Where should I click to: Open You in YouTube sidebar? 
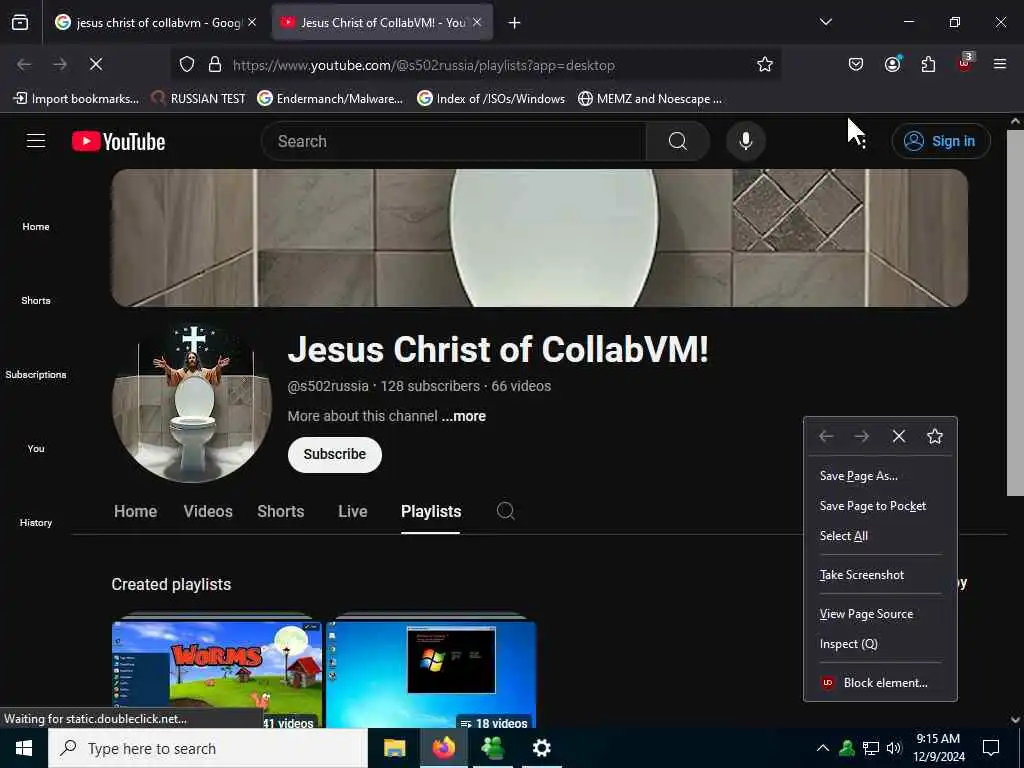[x=36, y=448]
